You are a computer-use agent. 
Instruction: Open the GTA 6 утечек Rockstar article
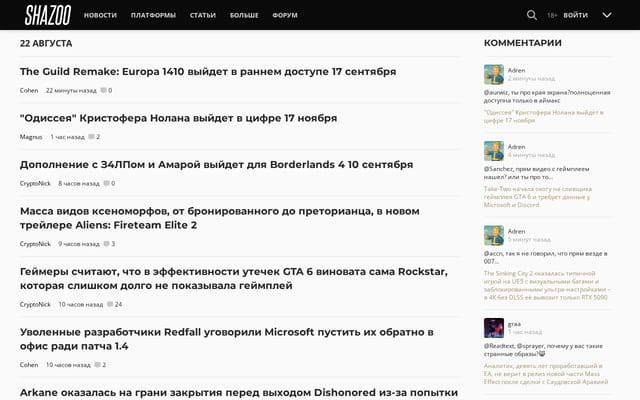click(x=233, y=278)
